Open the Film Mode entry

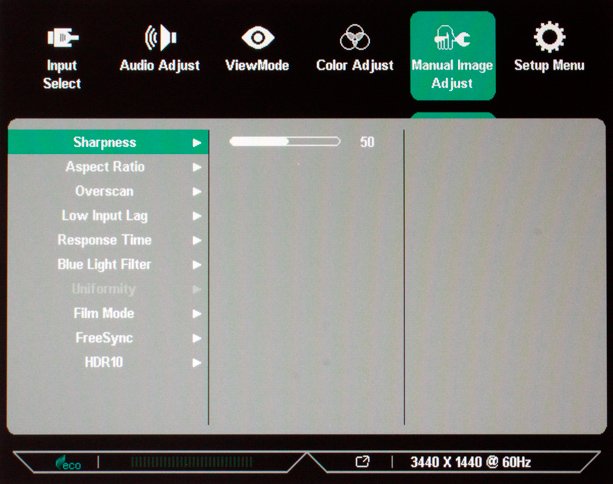(x=104, y=313)
